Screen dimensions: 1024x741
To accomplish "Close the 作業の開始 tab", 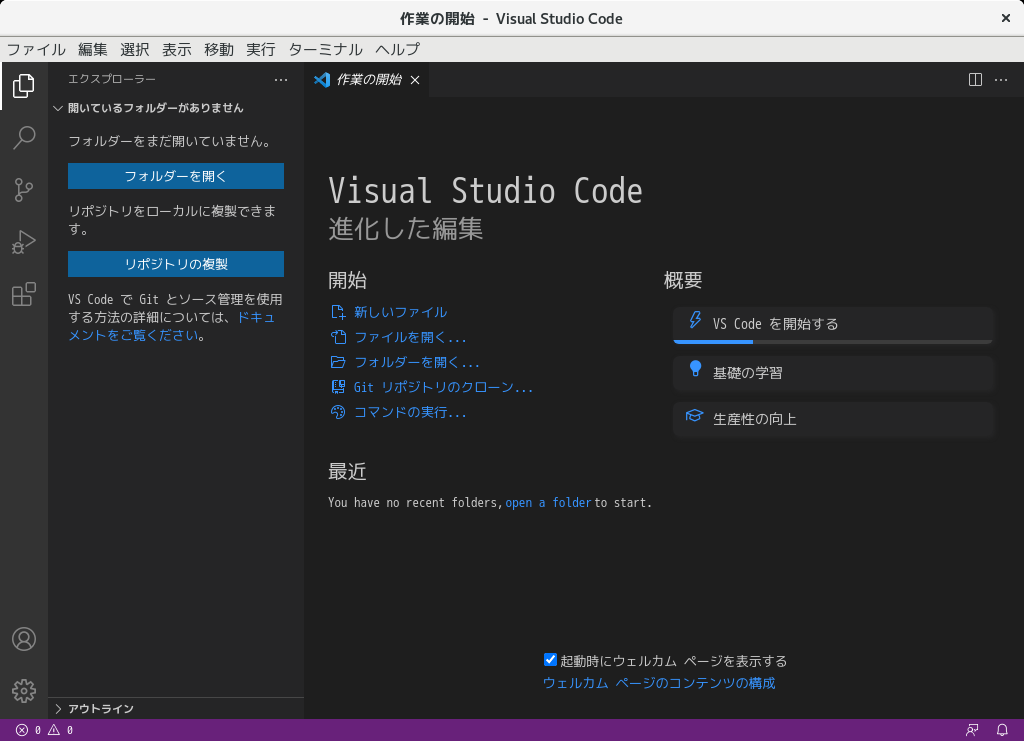I will [x=415, y=80].
